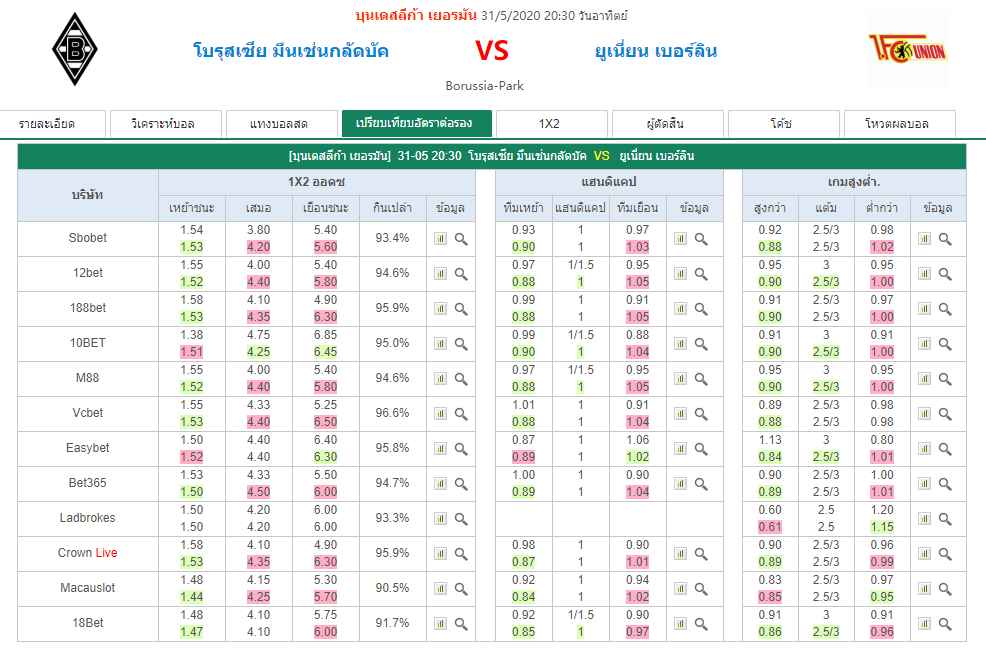Screen dimensions: 986x649
Task: Click the 1. FC Union Berlin logo
Action: tap(907, 49)
